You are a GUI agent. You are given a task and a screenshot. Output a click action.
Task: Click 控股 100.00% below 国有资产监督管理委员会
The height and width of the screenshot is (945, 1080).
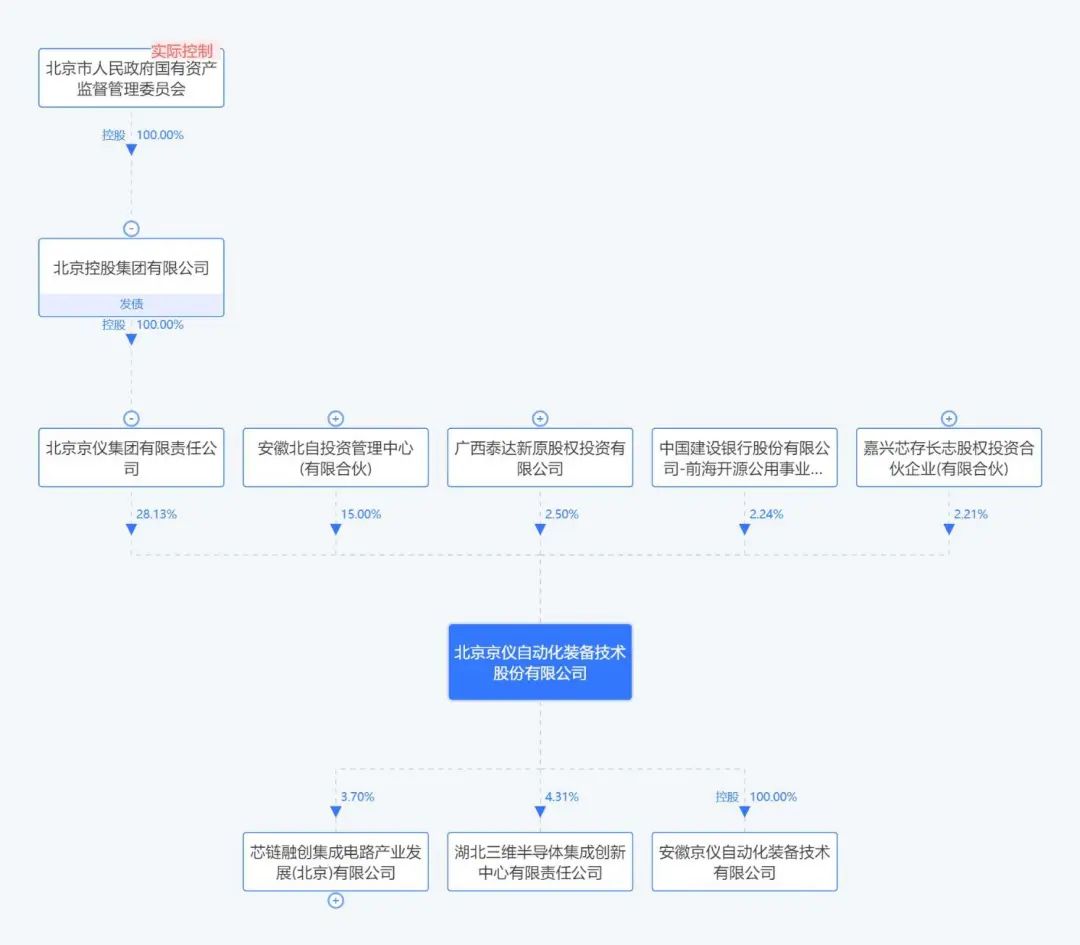tap(143, 135)
